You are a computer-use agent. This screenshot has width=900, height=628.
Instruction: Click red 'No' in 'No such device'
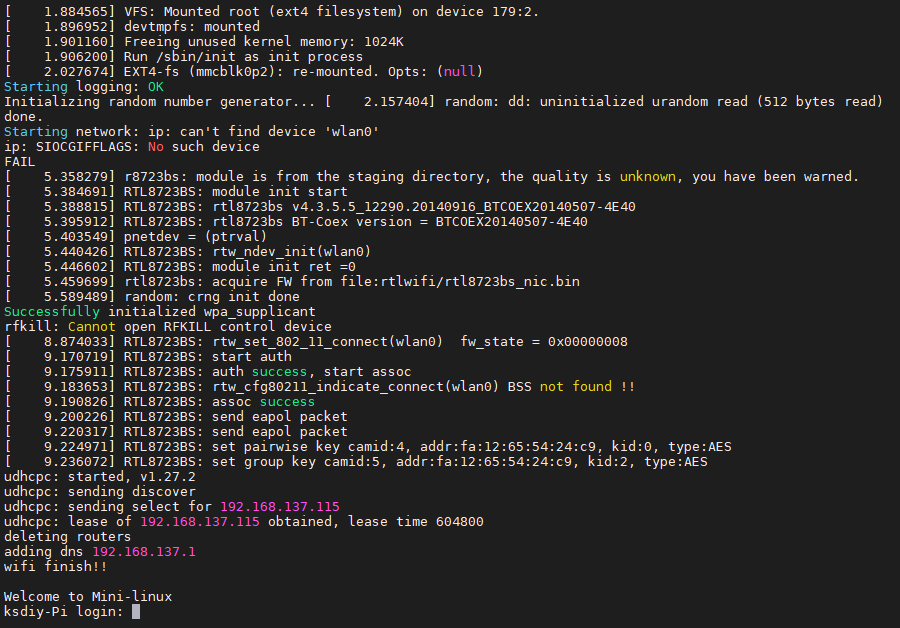[156, 147]
